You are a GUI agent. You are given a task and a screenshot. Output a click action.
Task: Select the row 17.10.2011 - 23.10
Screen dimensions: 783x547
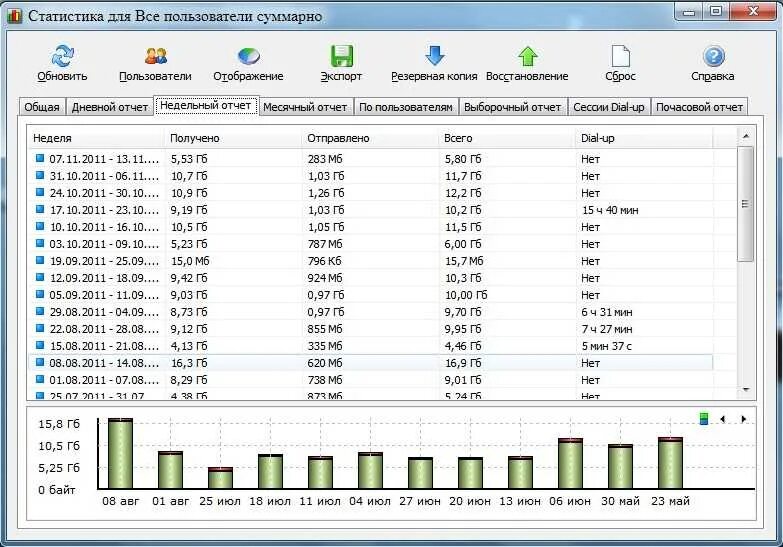click(x=371, y=210)
